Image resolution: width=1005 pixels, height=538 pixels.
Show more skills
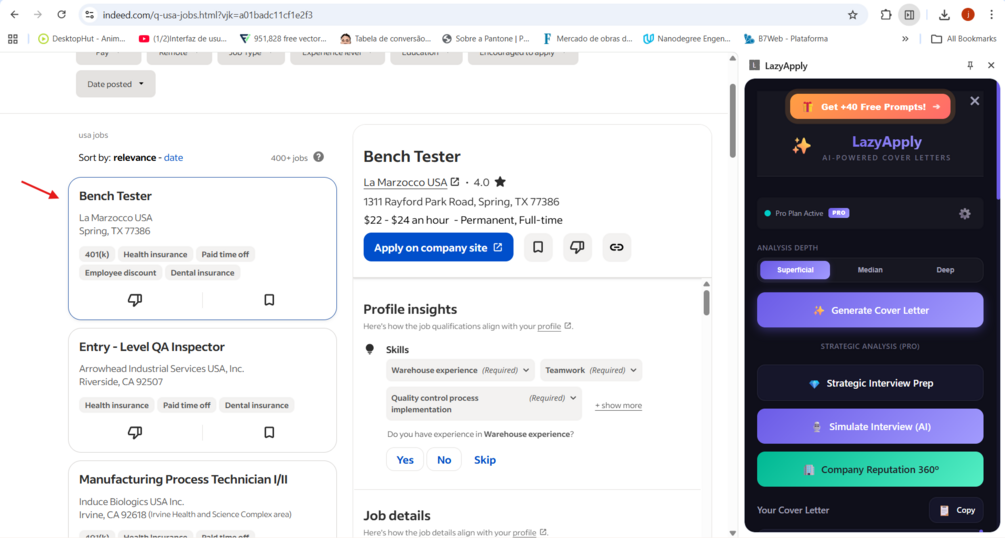[x=618, y=405]
